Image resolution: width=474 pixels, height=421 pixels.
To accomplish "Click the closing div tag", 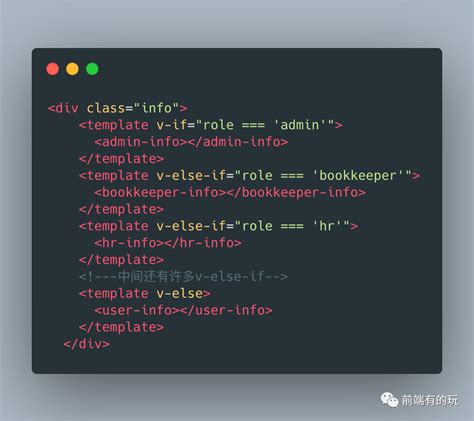I will click(x=86, y=344).
